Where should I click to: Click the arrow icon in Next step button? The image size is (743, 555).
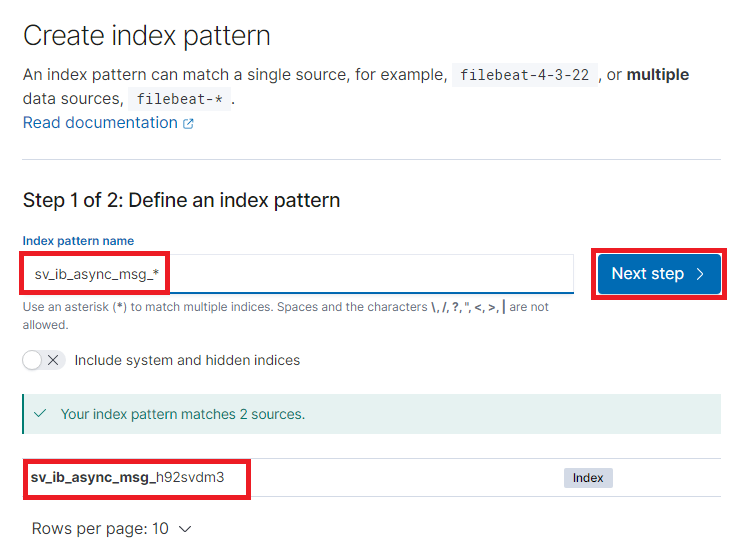click(x=700, y=274)
